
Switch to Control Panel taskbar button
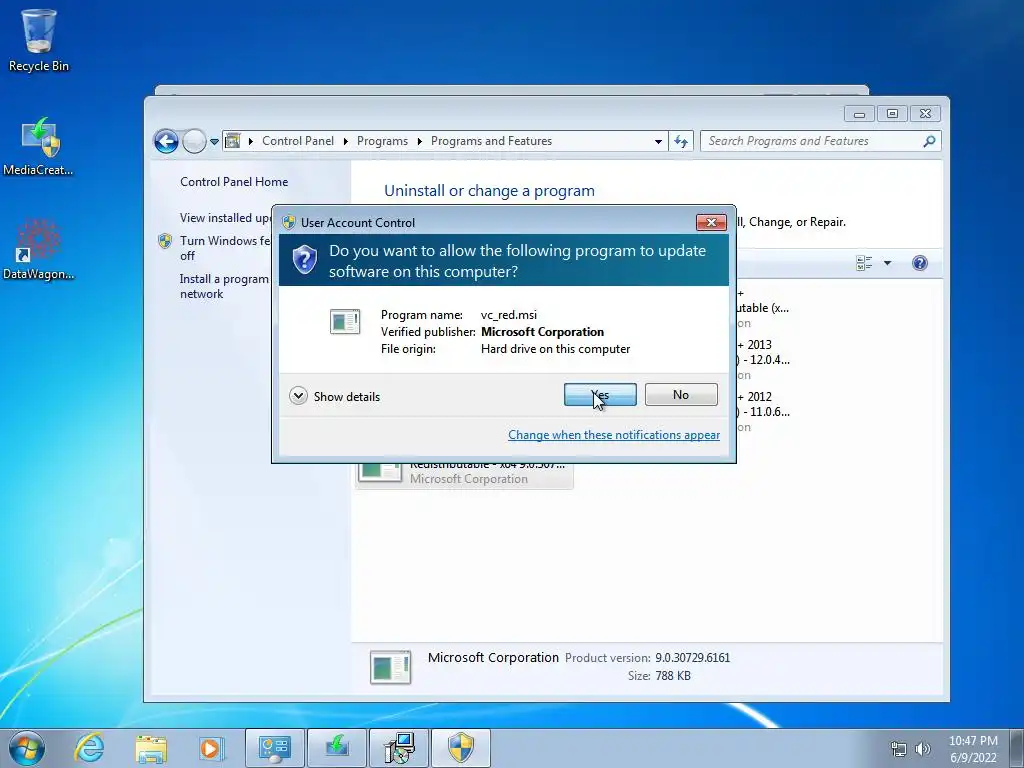point(274,748)
